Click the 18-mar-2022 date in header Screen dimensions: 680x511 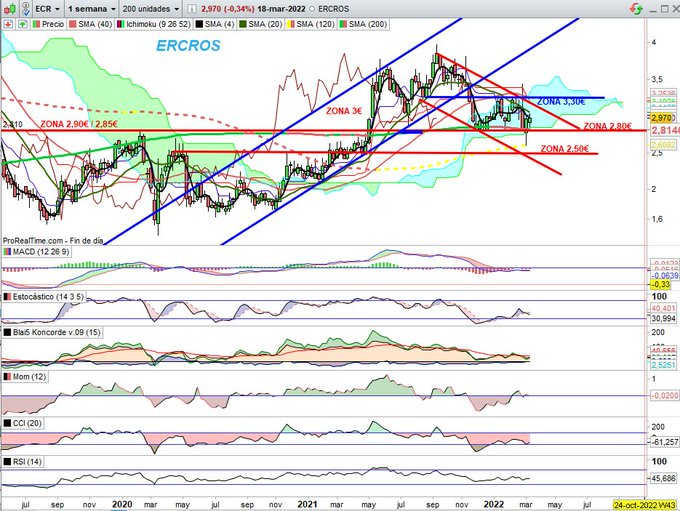click(x=281, y=9)
